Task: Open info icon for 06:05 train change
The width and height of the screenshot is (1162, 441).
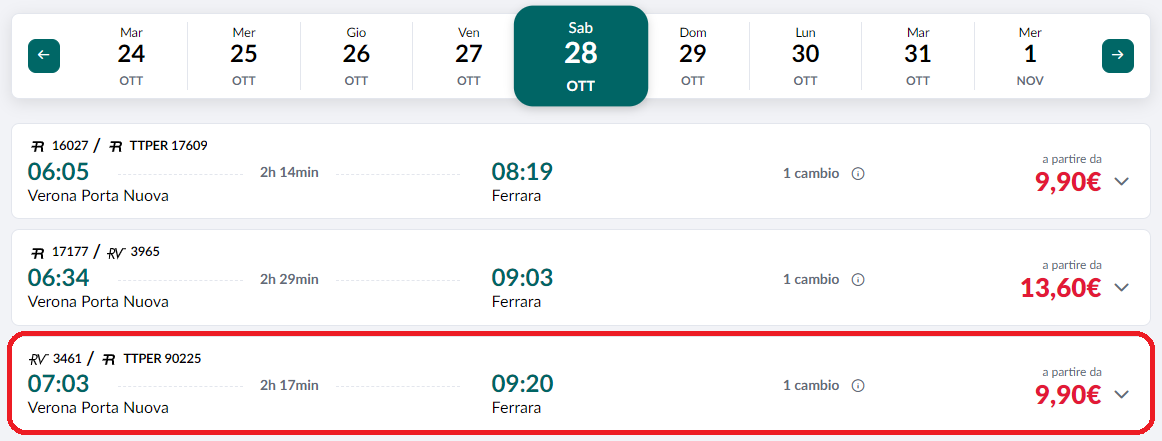Action: pyautogui.click(x=858, y=174)
